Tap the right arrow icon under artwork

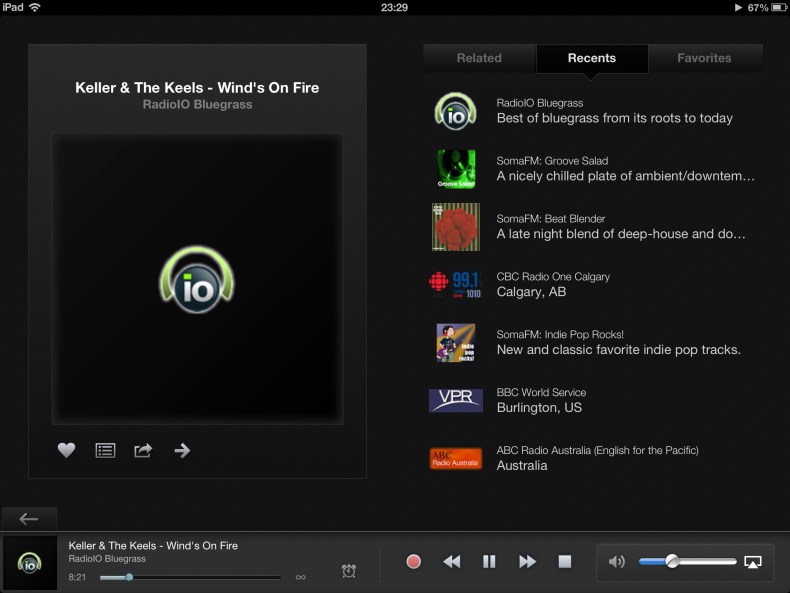pos(182,450)
